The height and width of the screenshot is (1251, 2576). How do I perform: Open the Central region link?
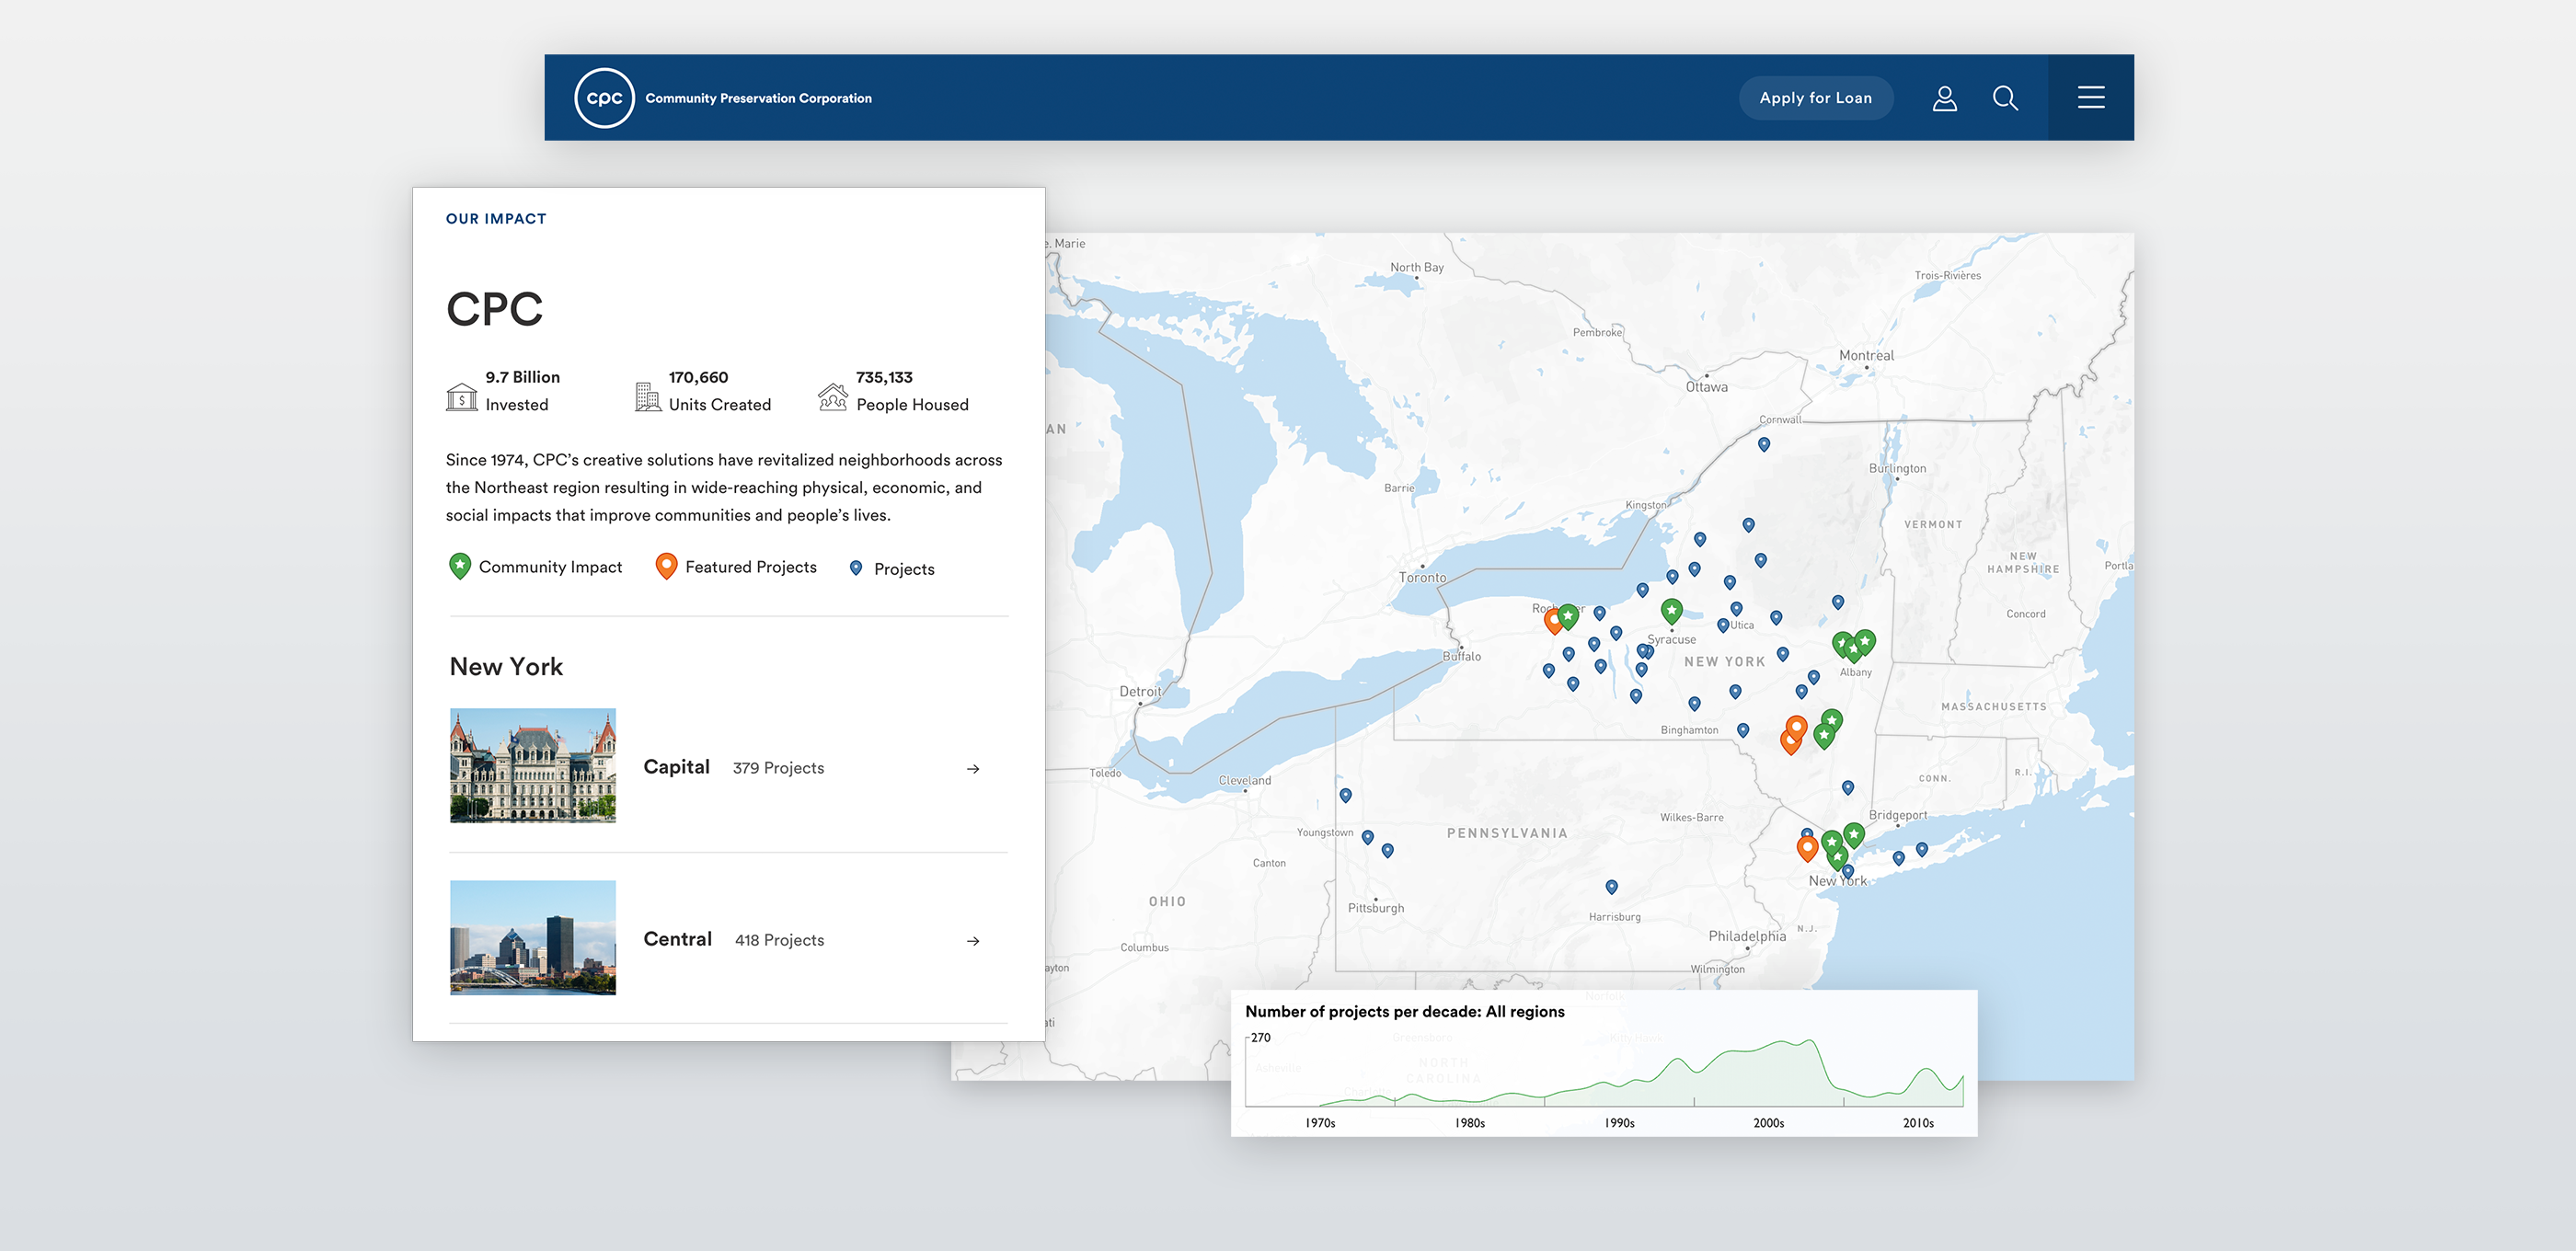coord(677,939)
